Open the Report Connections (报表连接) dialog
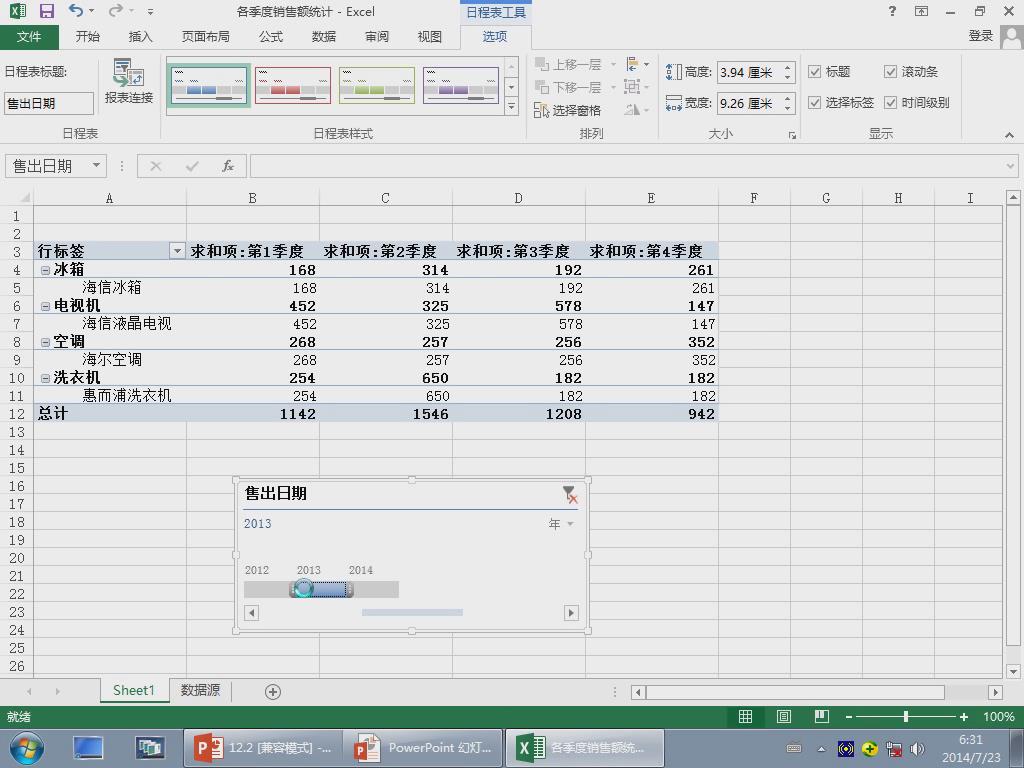1024x768 pixels. (x=129, y=82)
